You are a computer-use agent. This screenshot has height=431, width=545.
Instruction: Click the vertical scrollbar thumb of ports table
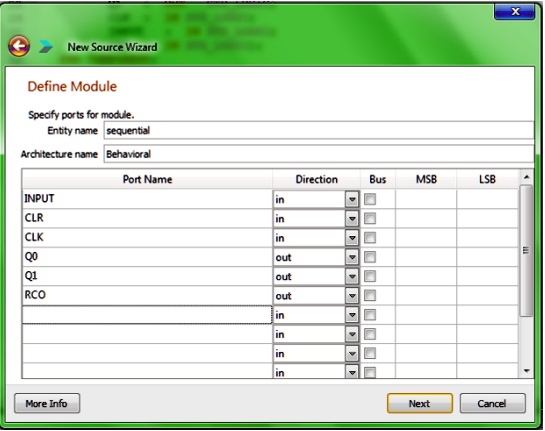pyautogui.click(x=527, y=251)
